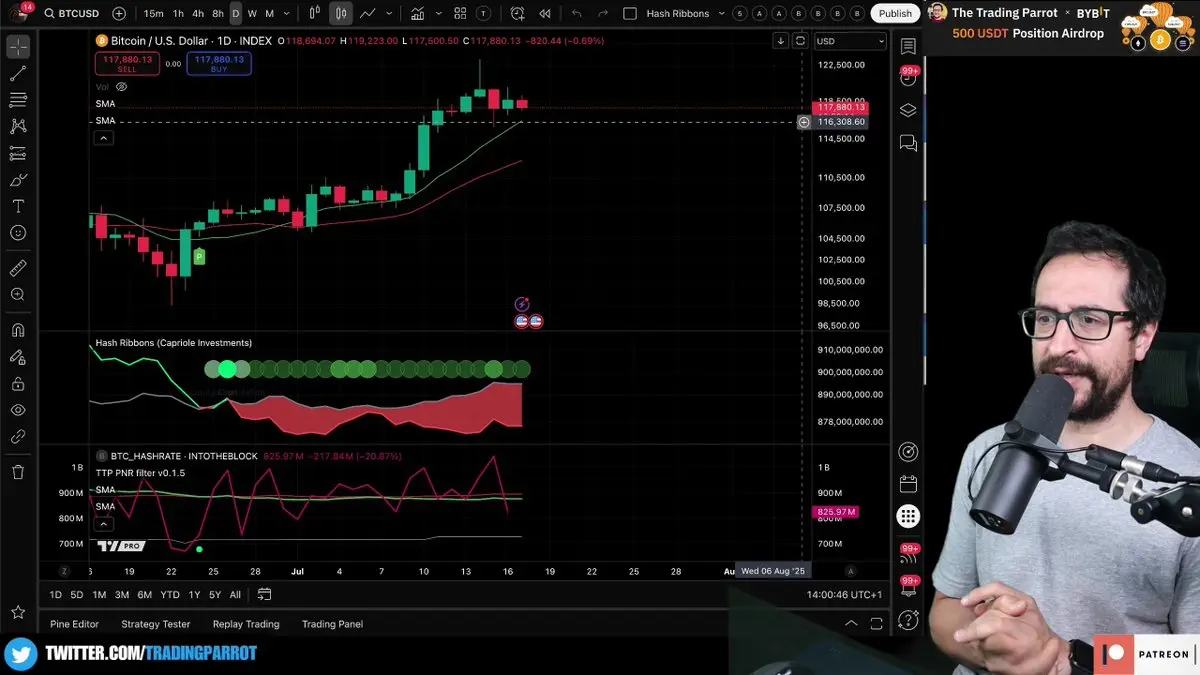Undo the last chart action

(577, 14)
